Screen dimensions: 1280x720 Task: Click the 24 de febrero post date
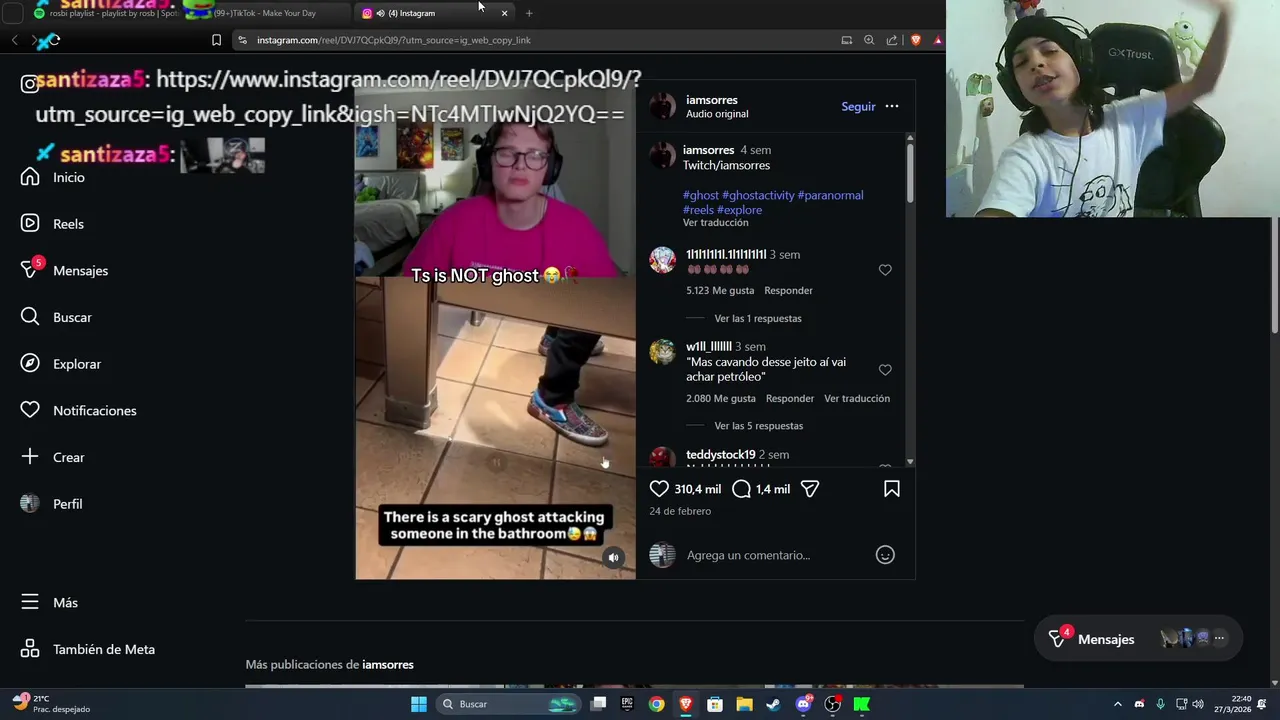point(680,511)
